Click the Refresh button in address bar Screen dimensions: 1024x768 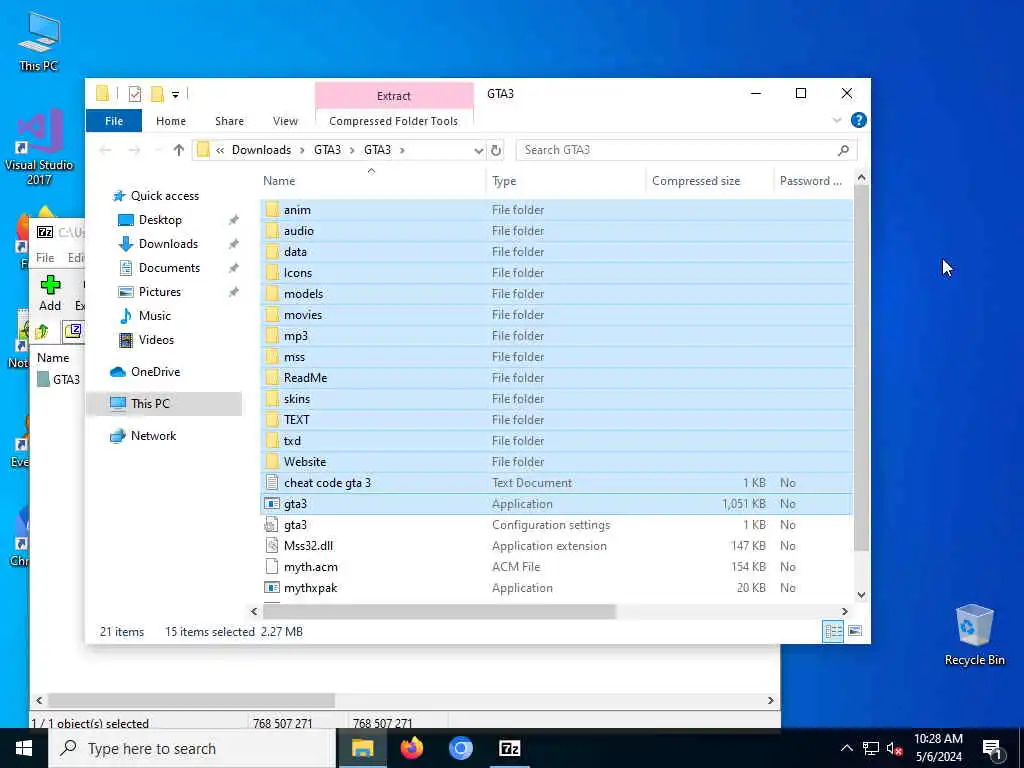[x=496, y=150]
